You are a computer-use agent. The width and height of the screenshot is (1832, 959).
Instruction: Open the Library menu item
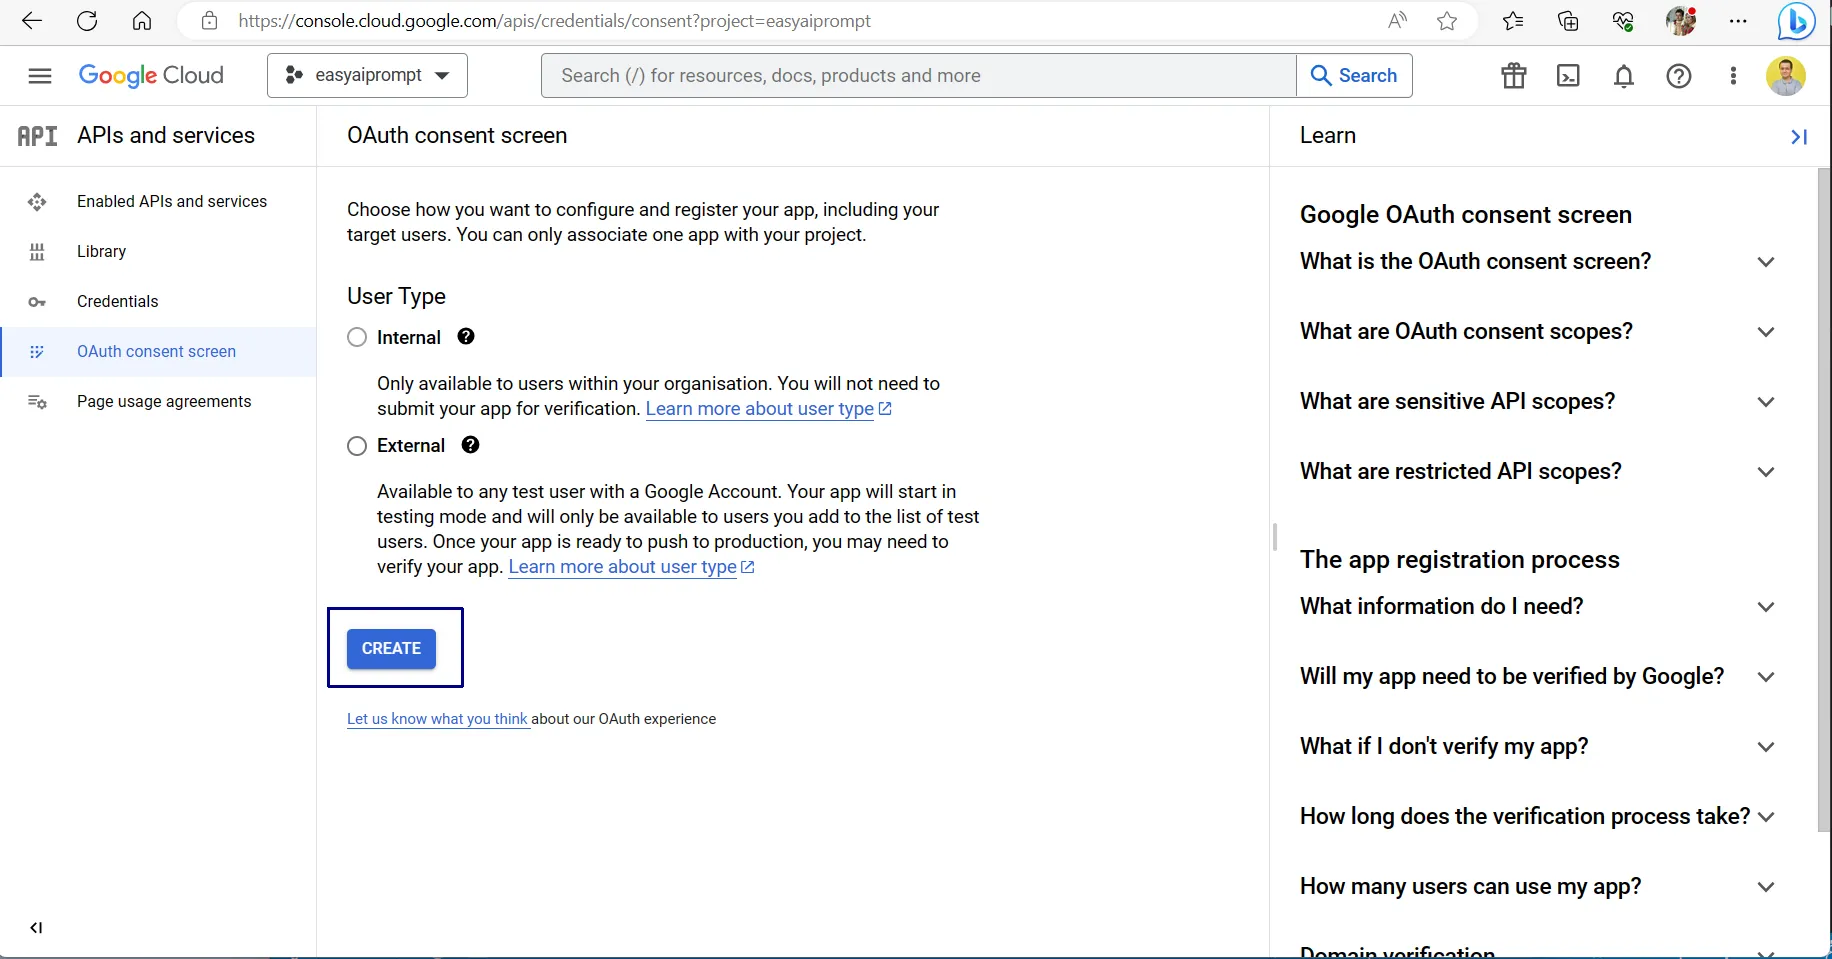point(159,252)
